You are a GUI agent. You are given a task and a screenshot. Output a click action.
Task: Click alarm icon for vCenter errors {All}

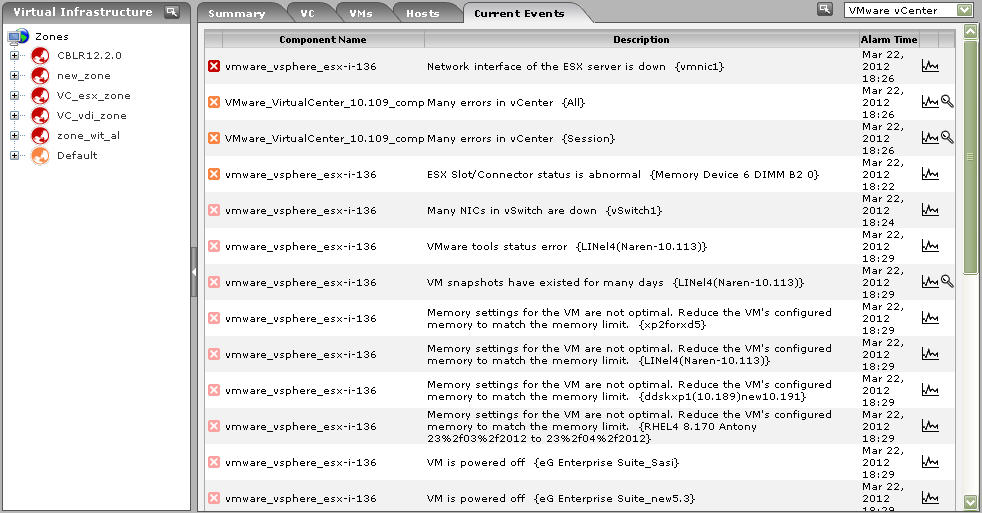click(x=214, y=102)
